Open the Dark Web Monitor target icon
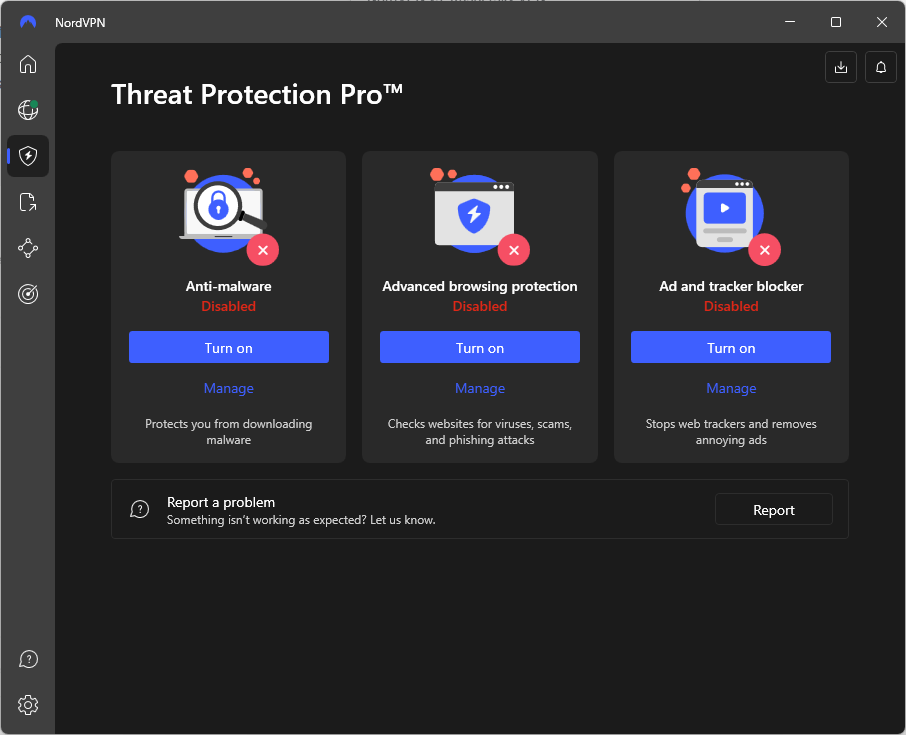 point(28,294)
